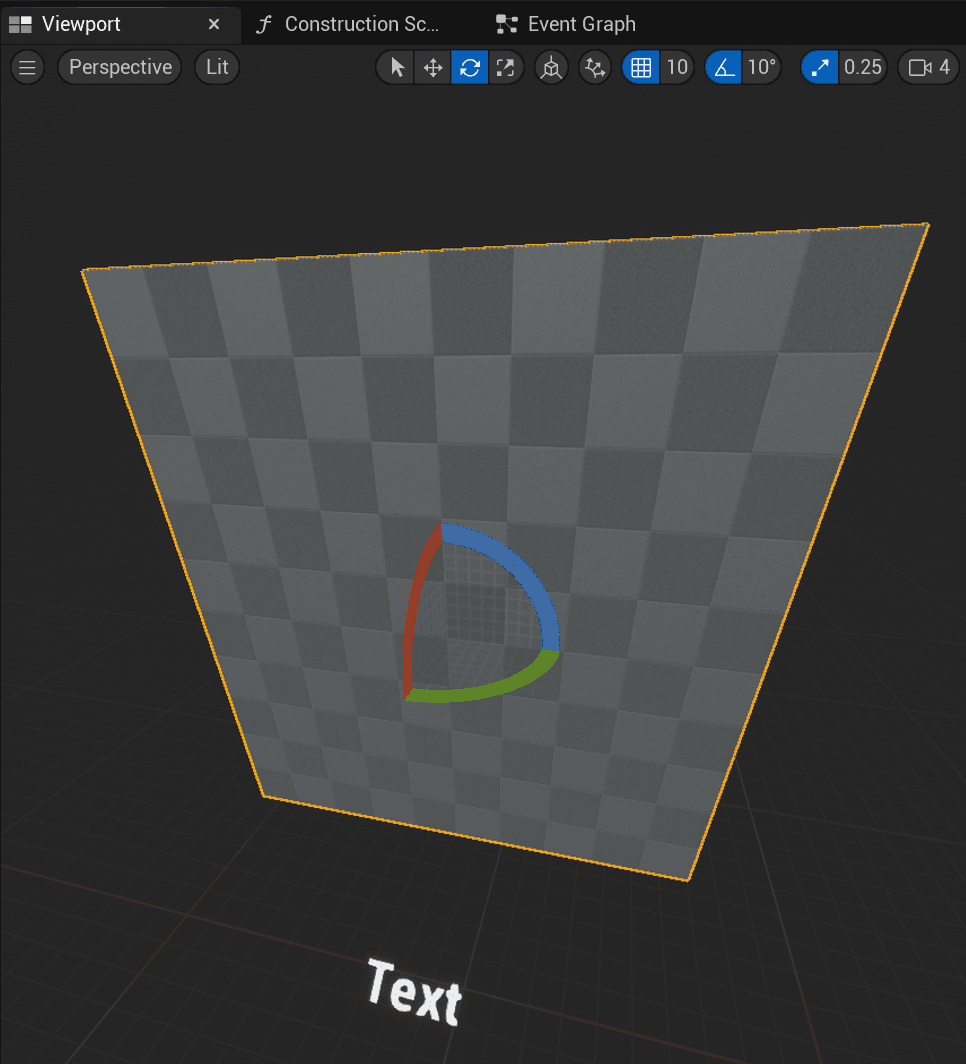966x1064 pixels.
Task: Switch to the Construction Script tab
Action: (360, 24)
